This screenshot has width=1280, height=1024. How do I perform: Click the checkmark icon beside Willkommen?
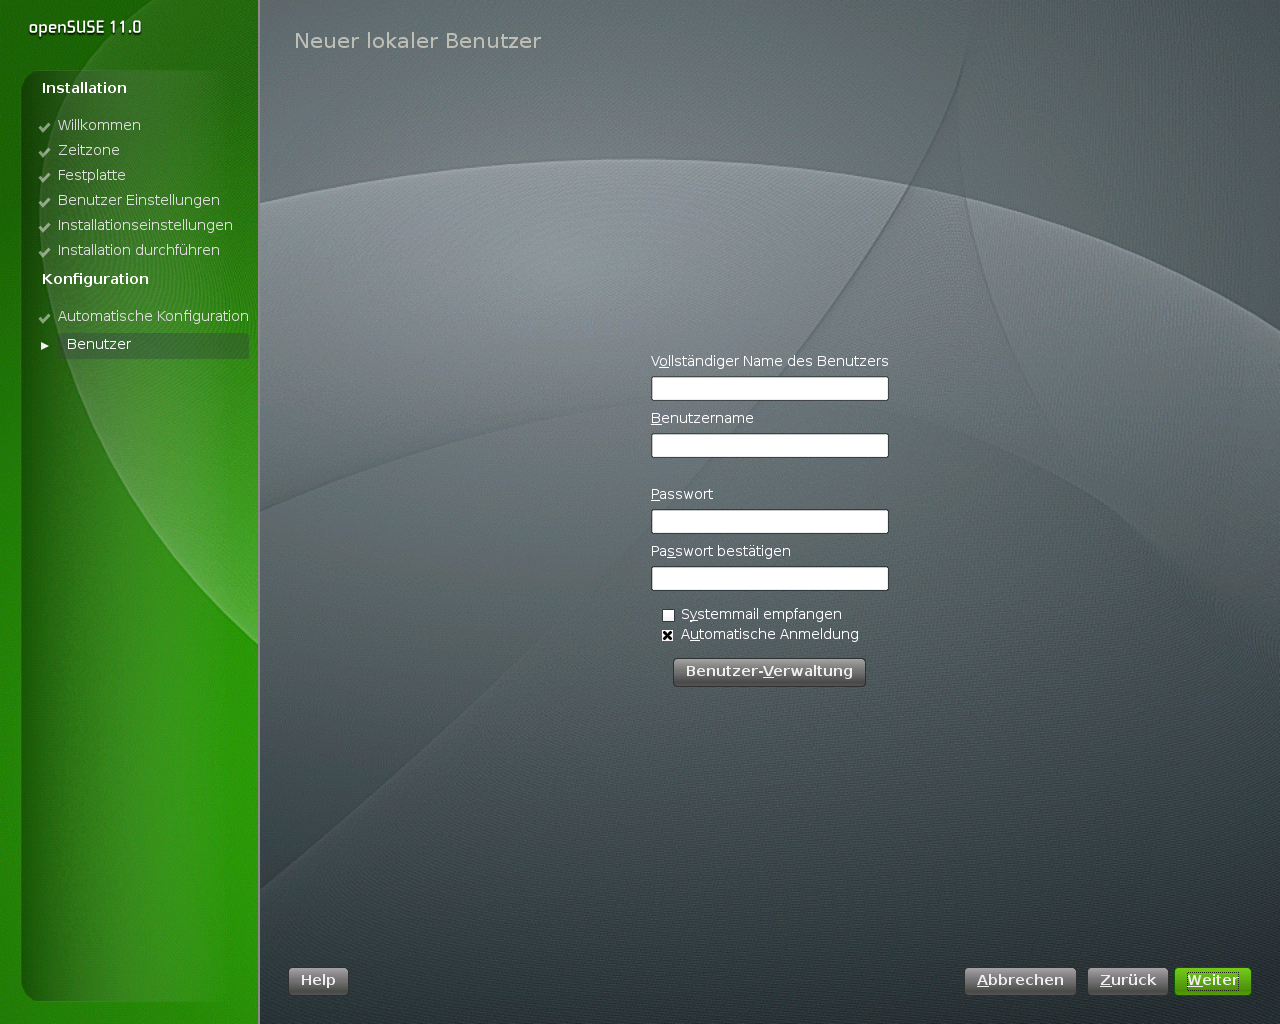point(45,127)
